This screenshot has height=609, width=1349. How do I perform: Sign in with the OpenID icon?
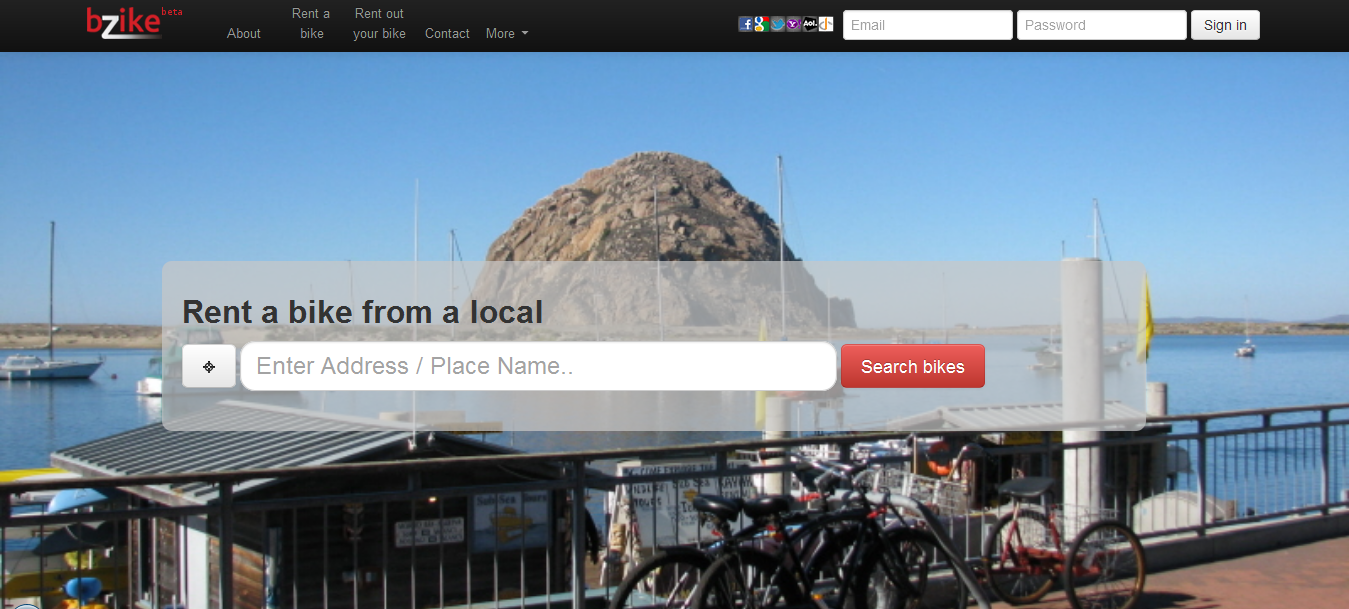tap(826, 24)
